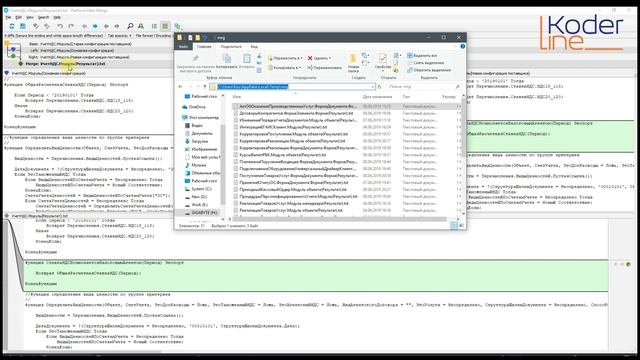
Task: Select the Merge result file row
Action: pos(65,64)
